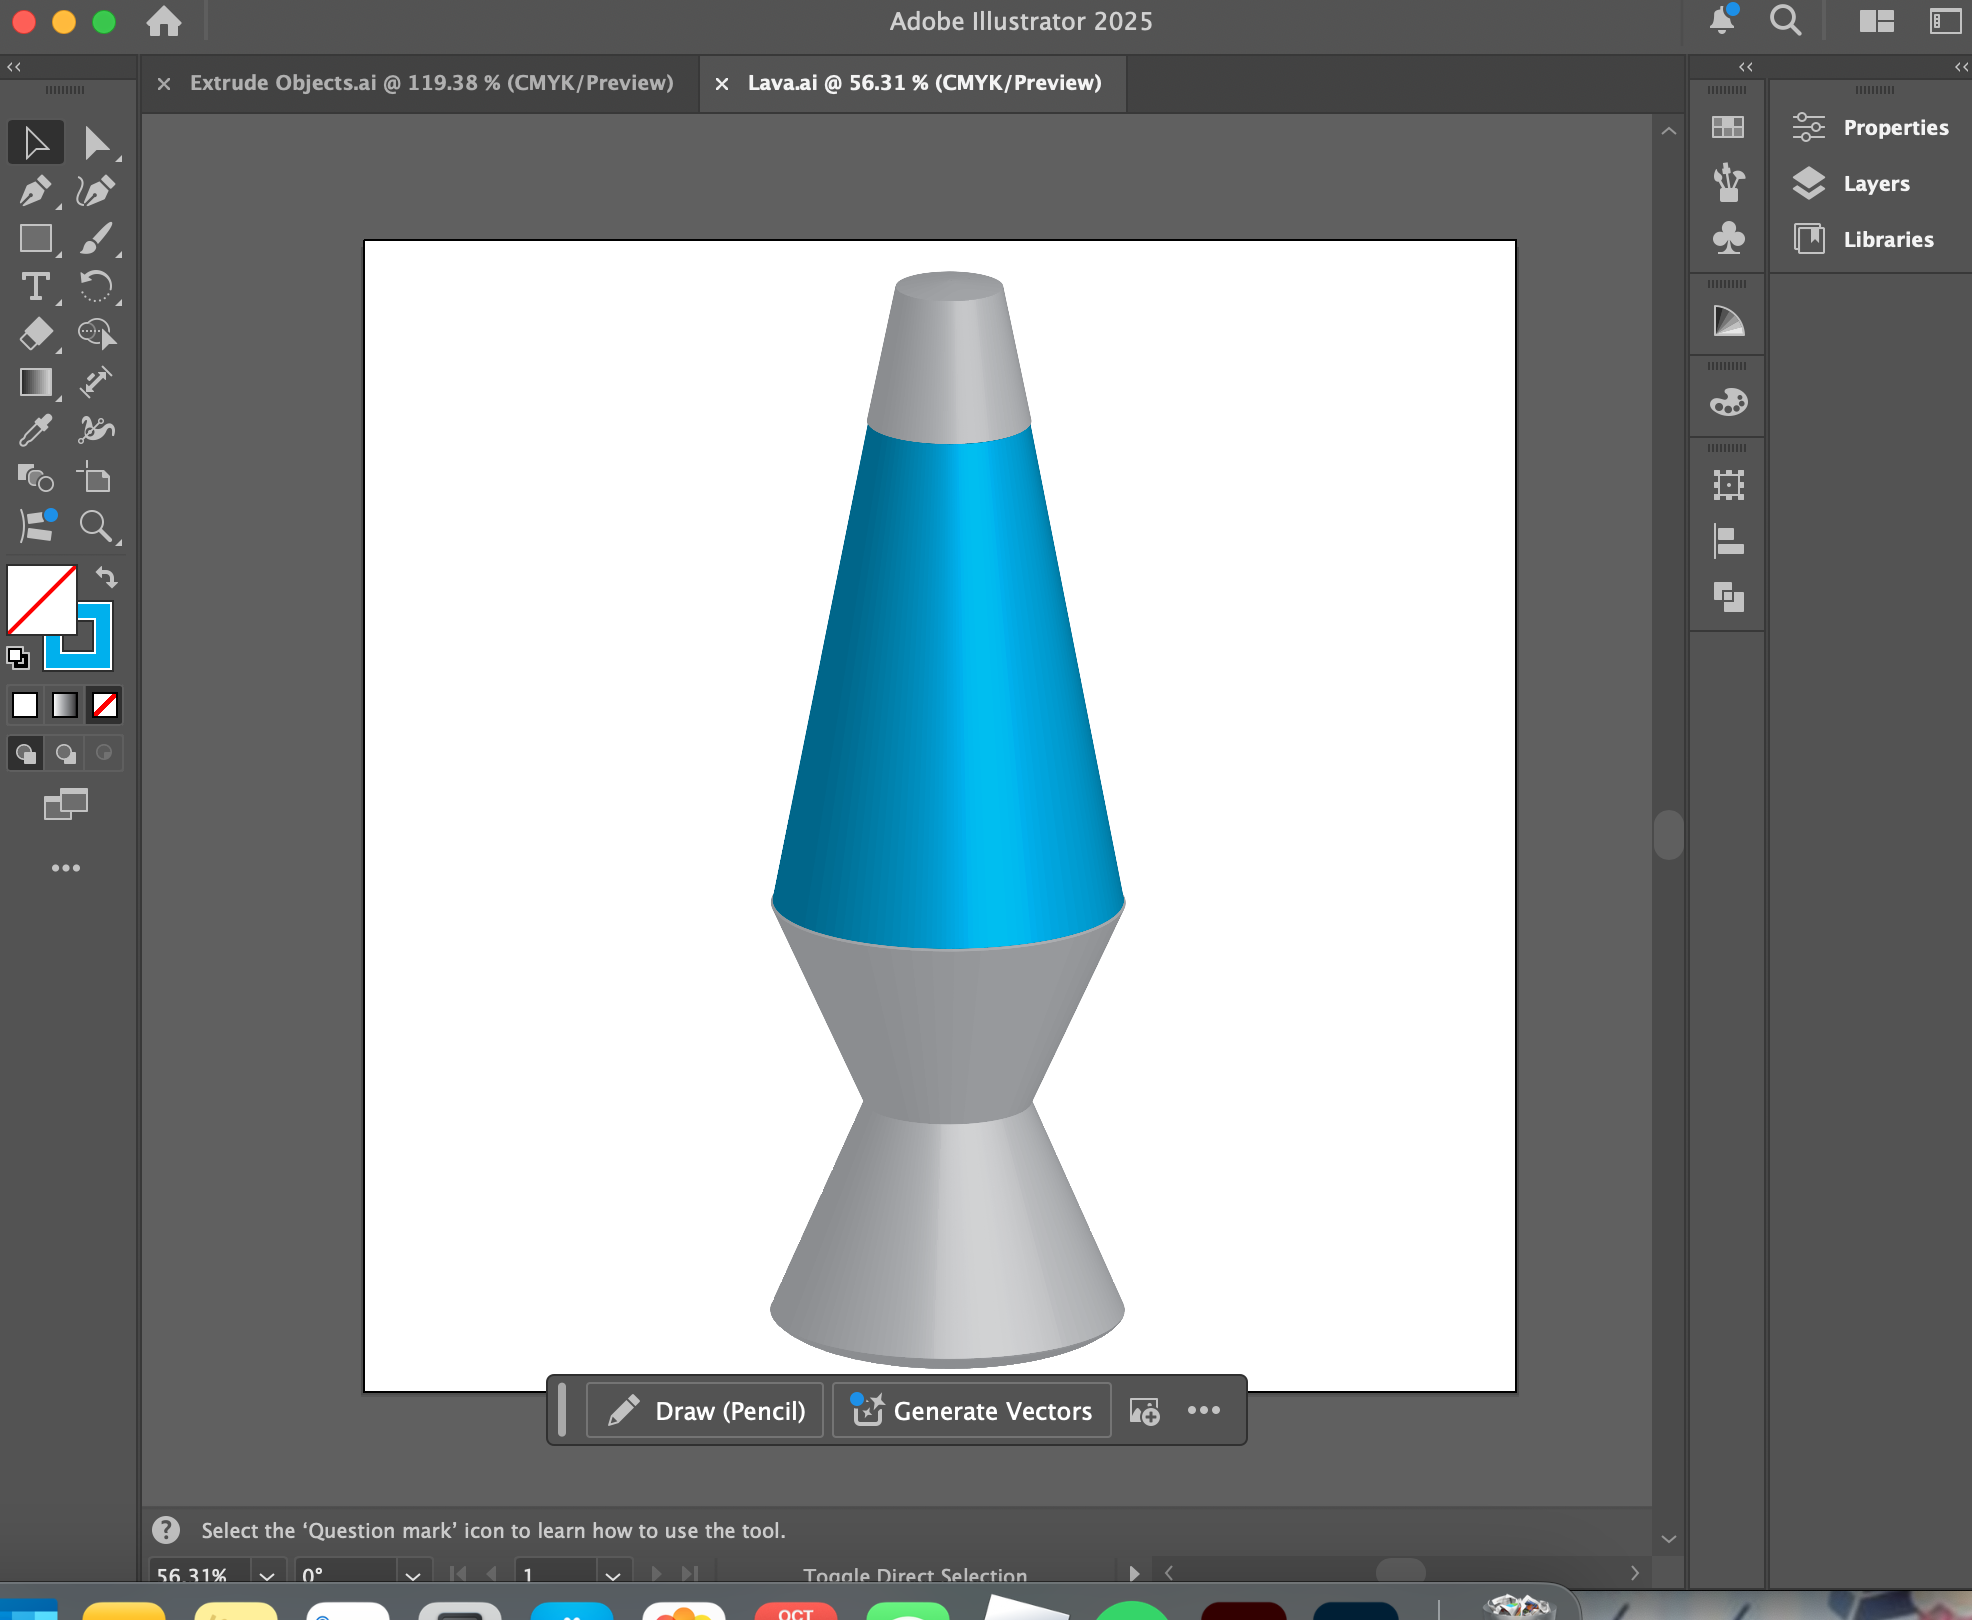
Task: Open the Brushes panel icon
Action: 1728,183
